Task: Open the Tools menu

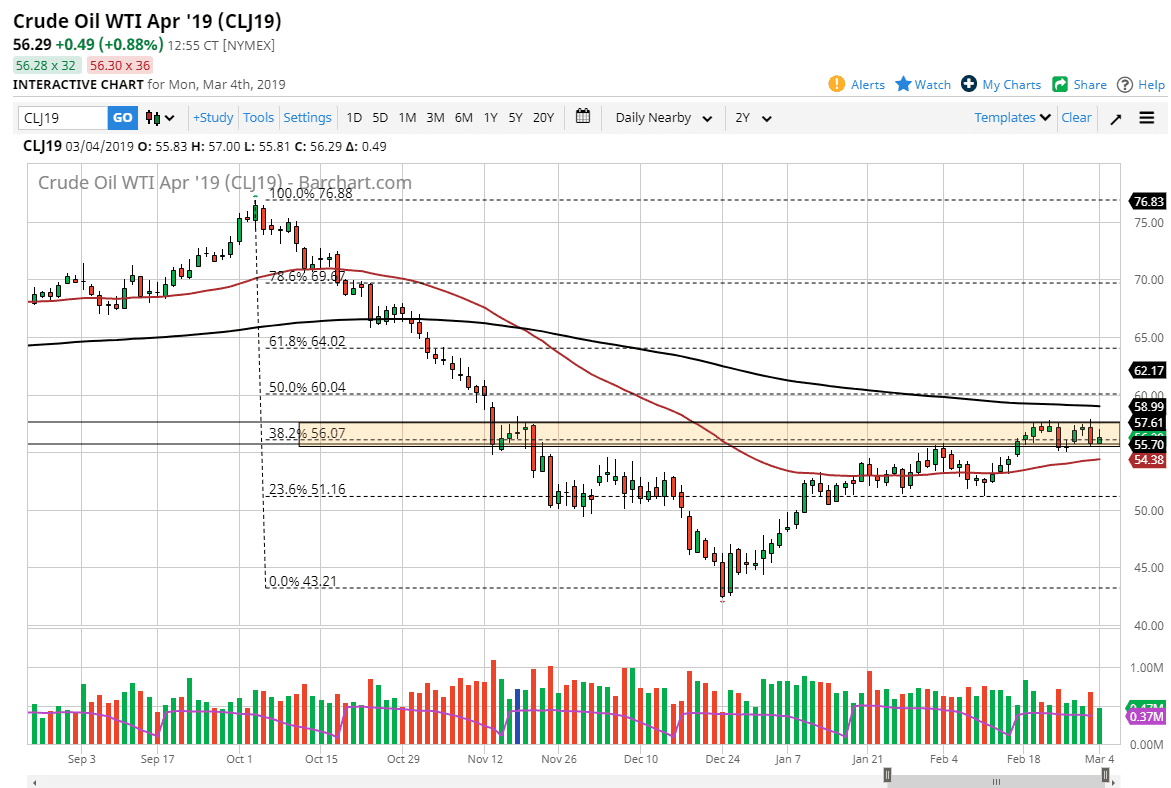Action: [x=258, y=117]
